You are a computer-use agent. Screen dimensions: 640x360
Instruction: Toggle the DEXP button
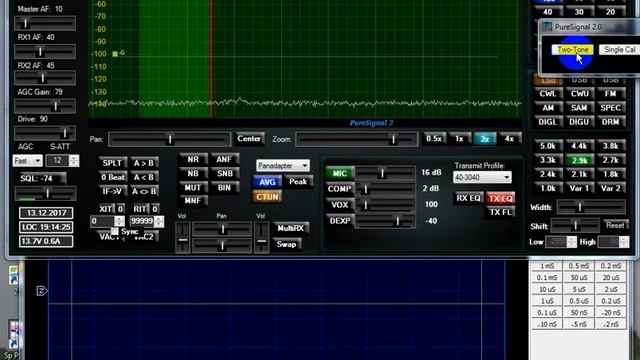pos(340,221)
